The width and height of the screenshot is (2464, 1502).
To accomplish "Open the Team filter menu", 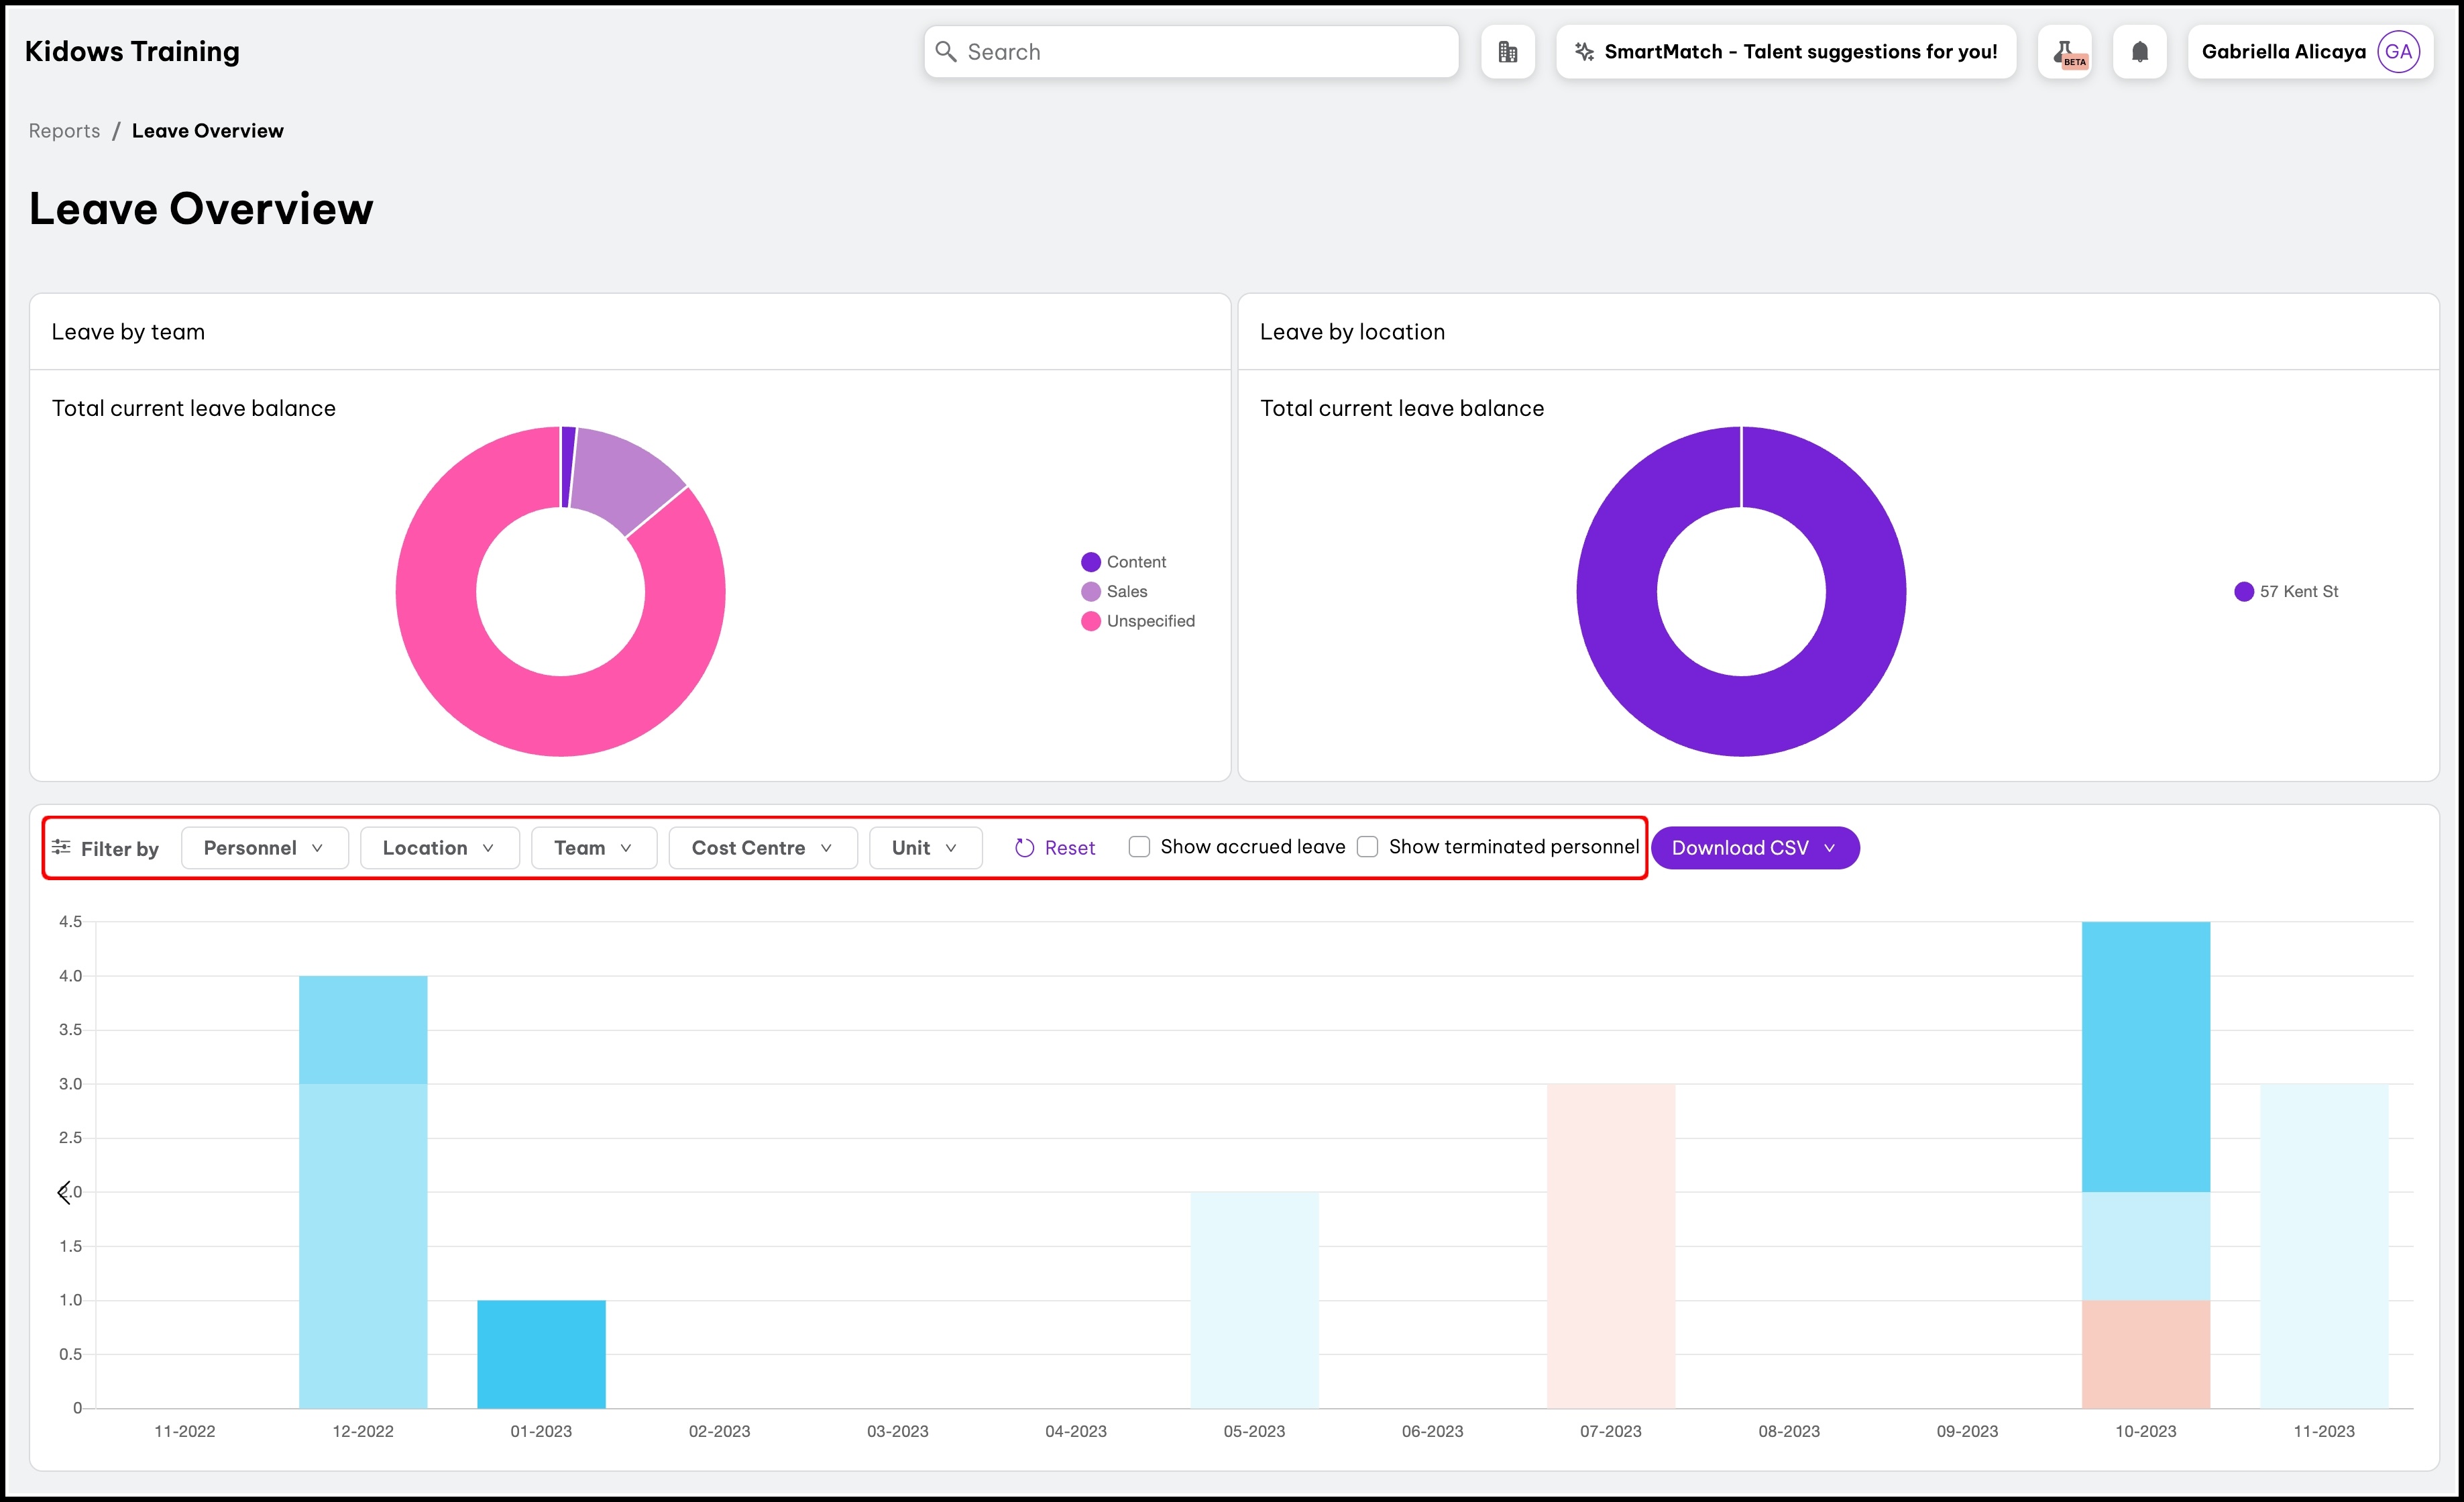I will pos(593,848).
